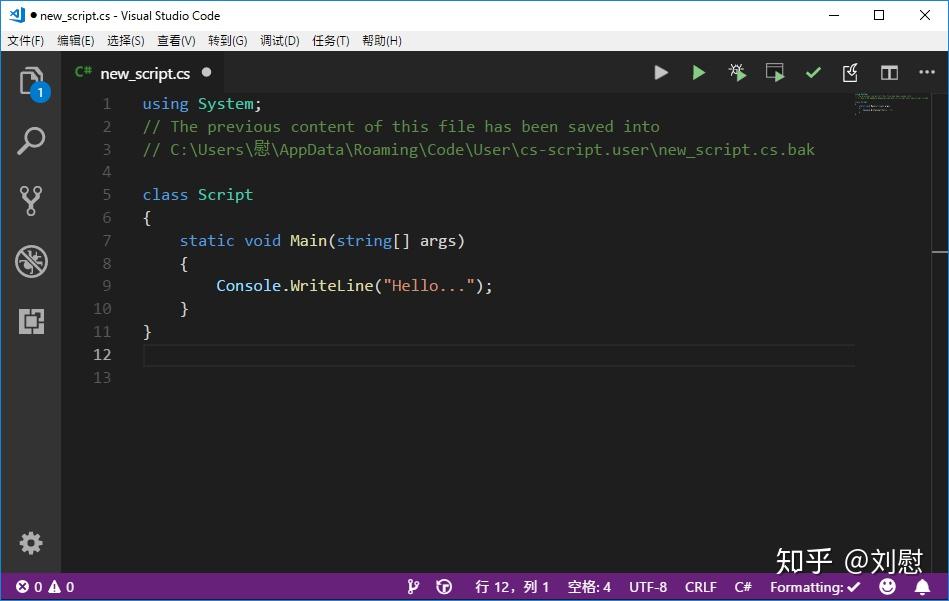Click the "Hello..." string literal

click(429, 286)
